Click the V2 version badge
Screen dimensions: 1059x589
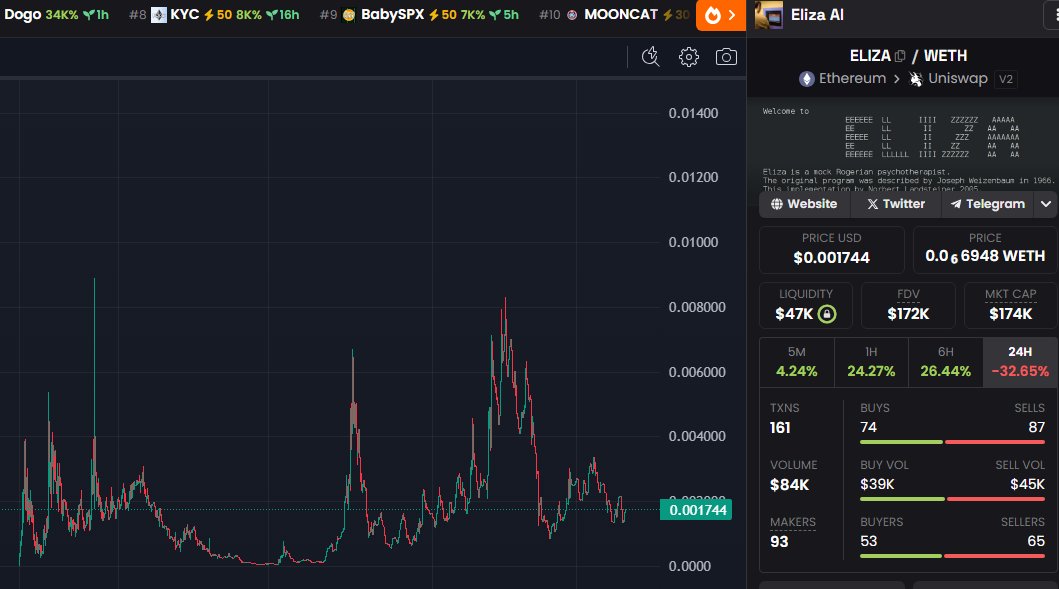point(1006,79)
